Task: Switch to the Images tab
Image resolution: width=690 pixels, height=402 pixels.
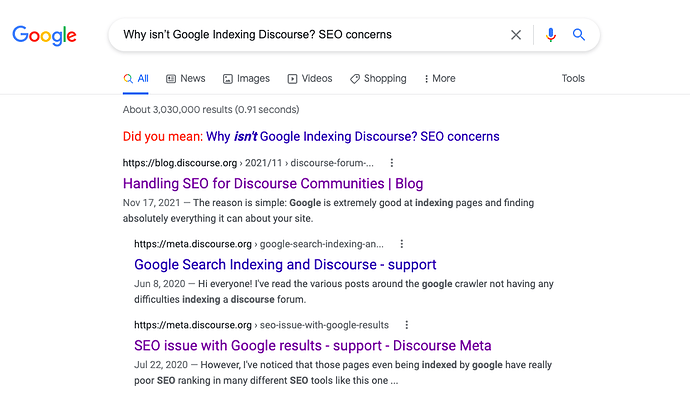Action: click(x=246, y=79)
